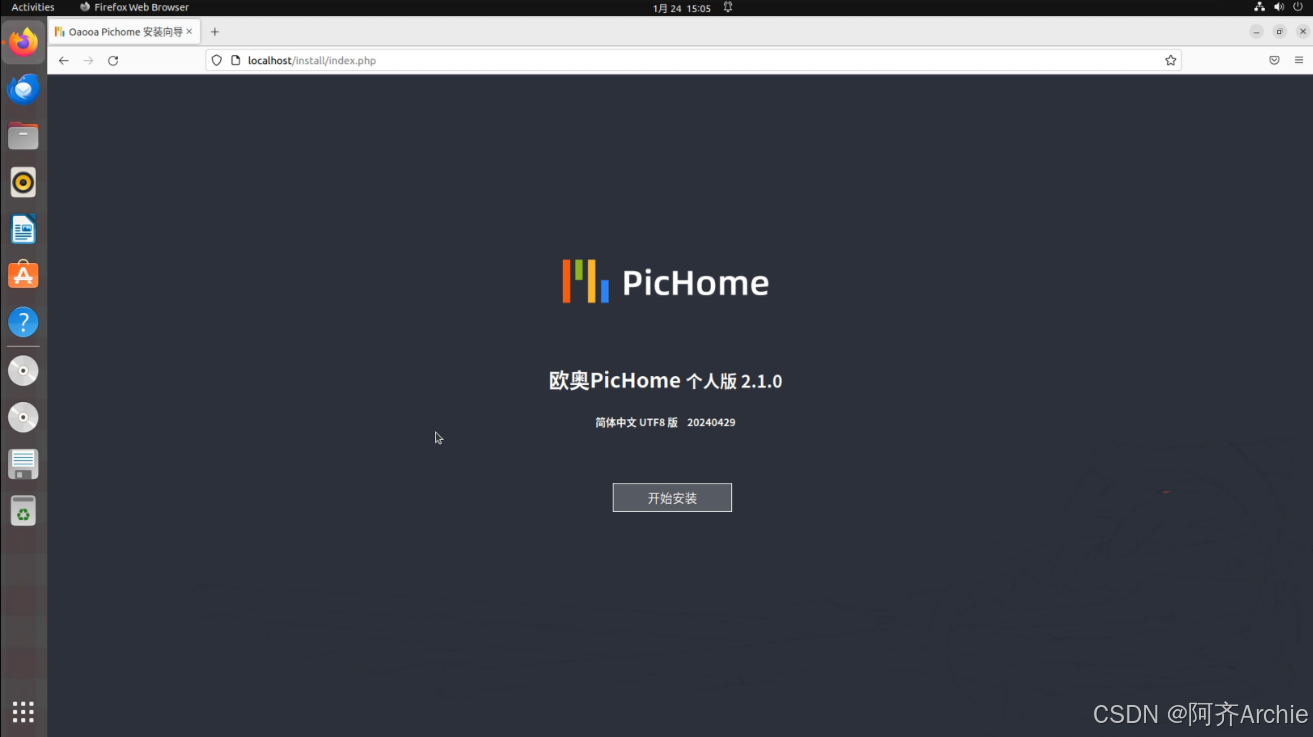Click the localhost address bar
This screenshot has height=737, width=1313.
[693, 60]
